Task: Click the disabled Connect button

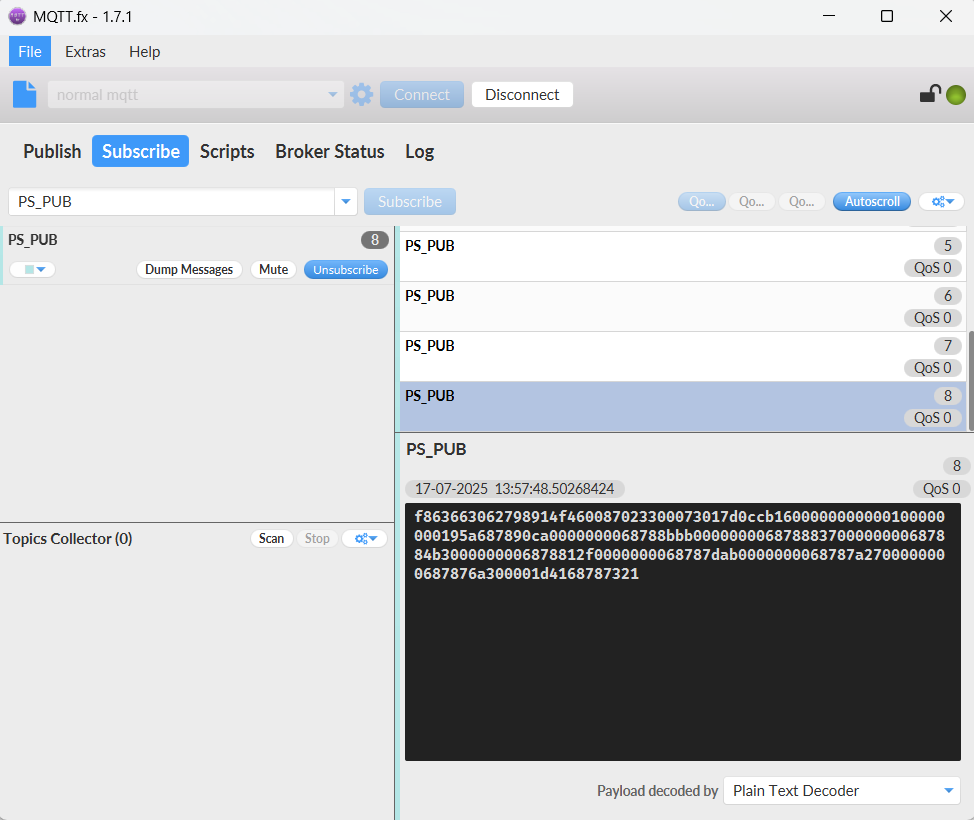Action: (x=422, y=94)
